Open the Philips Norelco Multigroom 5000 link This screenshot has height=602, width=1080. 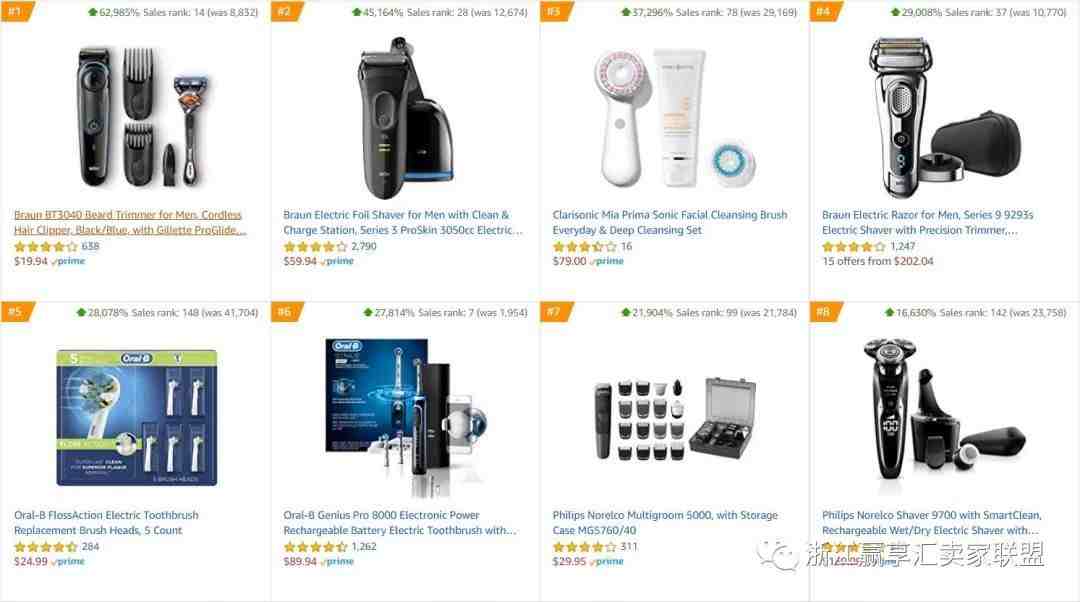665,523
